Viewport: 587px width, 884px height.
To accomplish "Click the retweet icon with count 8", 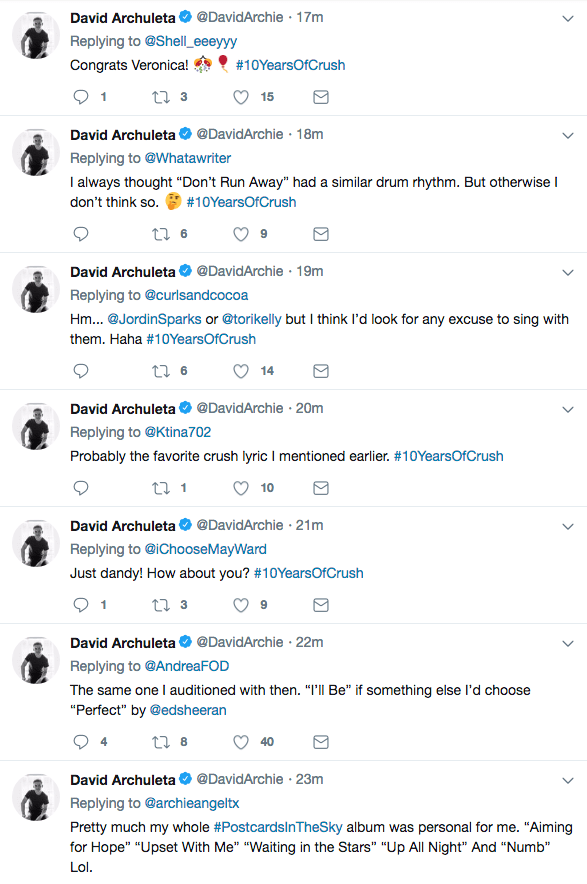I will point(158,742).
